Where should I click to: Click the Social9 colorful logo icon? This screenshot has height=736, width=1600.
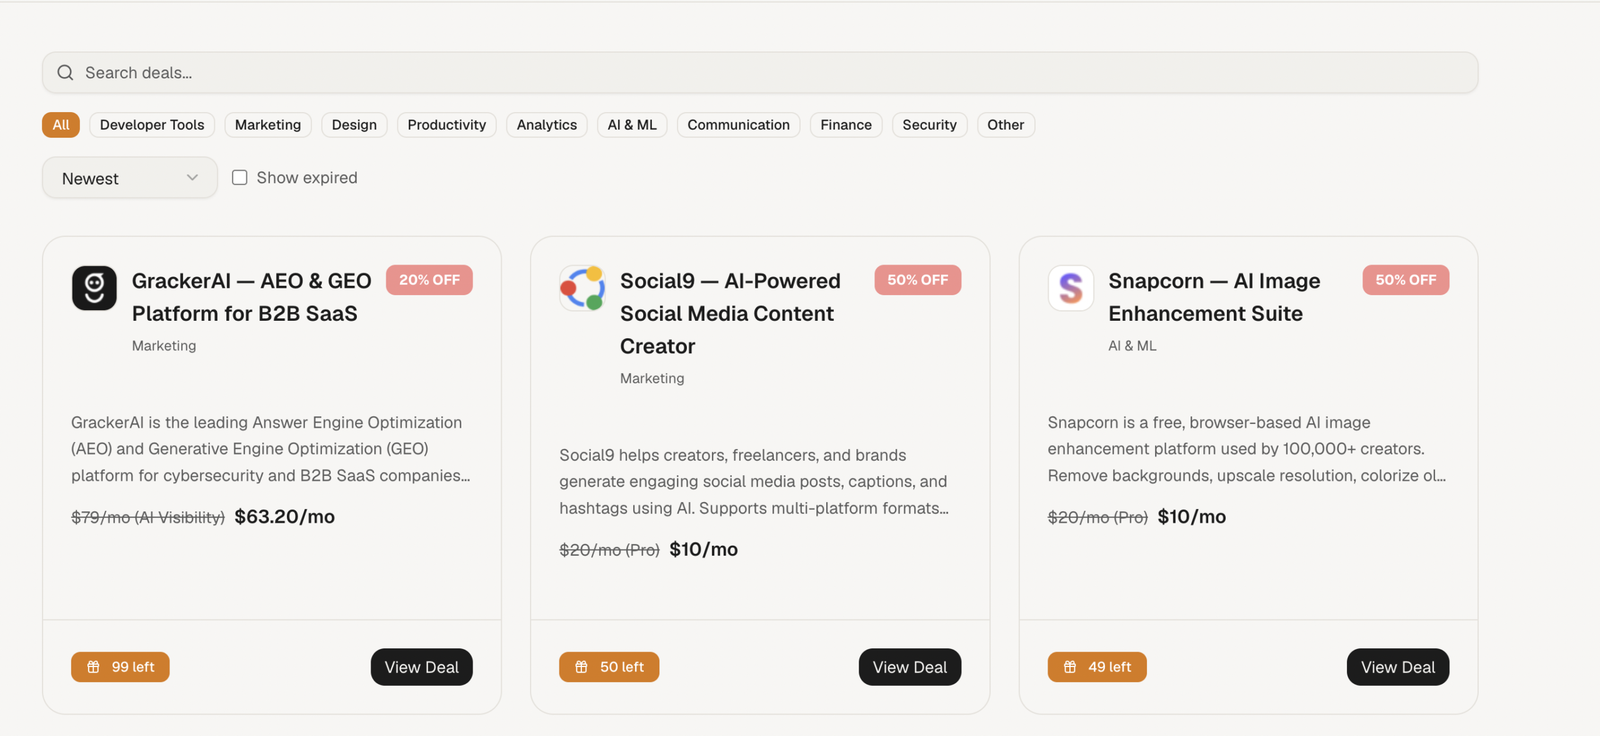point(582,288)
